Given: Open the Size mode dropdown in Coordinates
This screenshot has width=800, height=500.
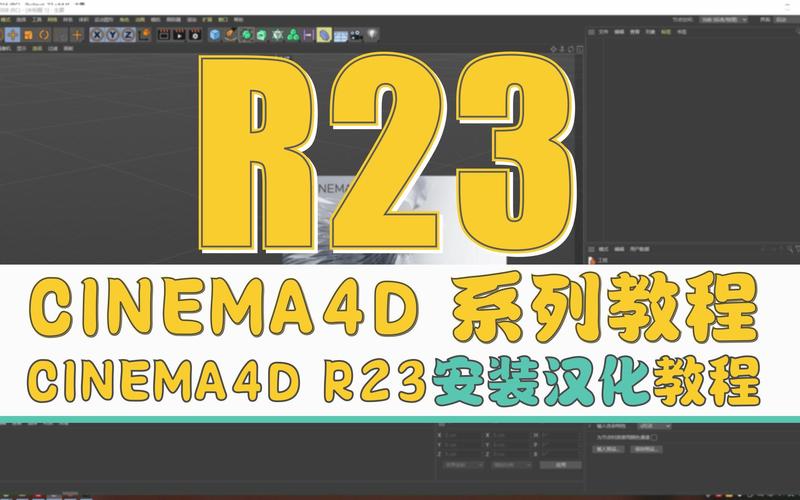Looking at the screenshot, I should tap(511, 465).
